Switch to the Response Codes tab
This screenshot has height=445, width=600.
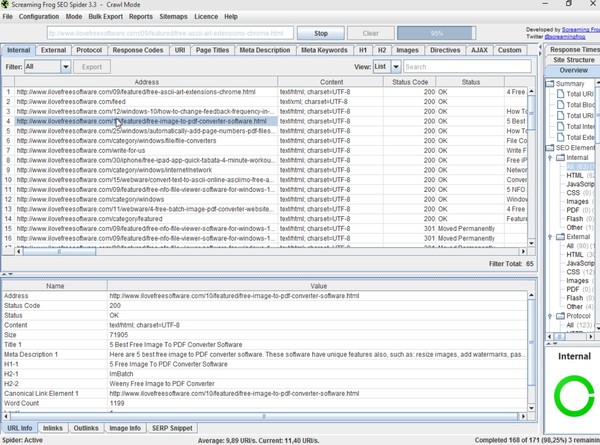coord(138,50)
